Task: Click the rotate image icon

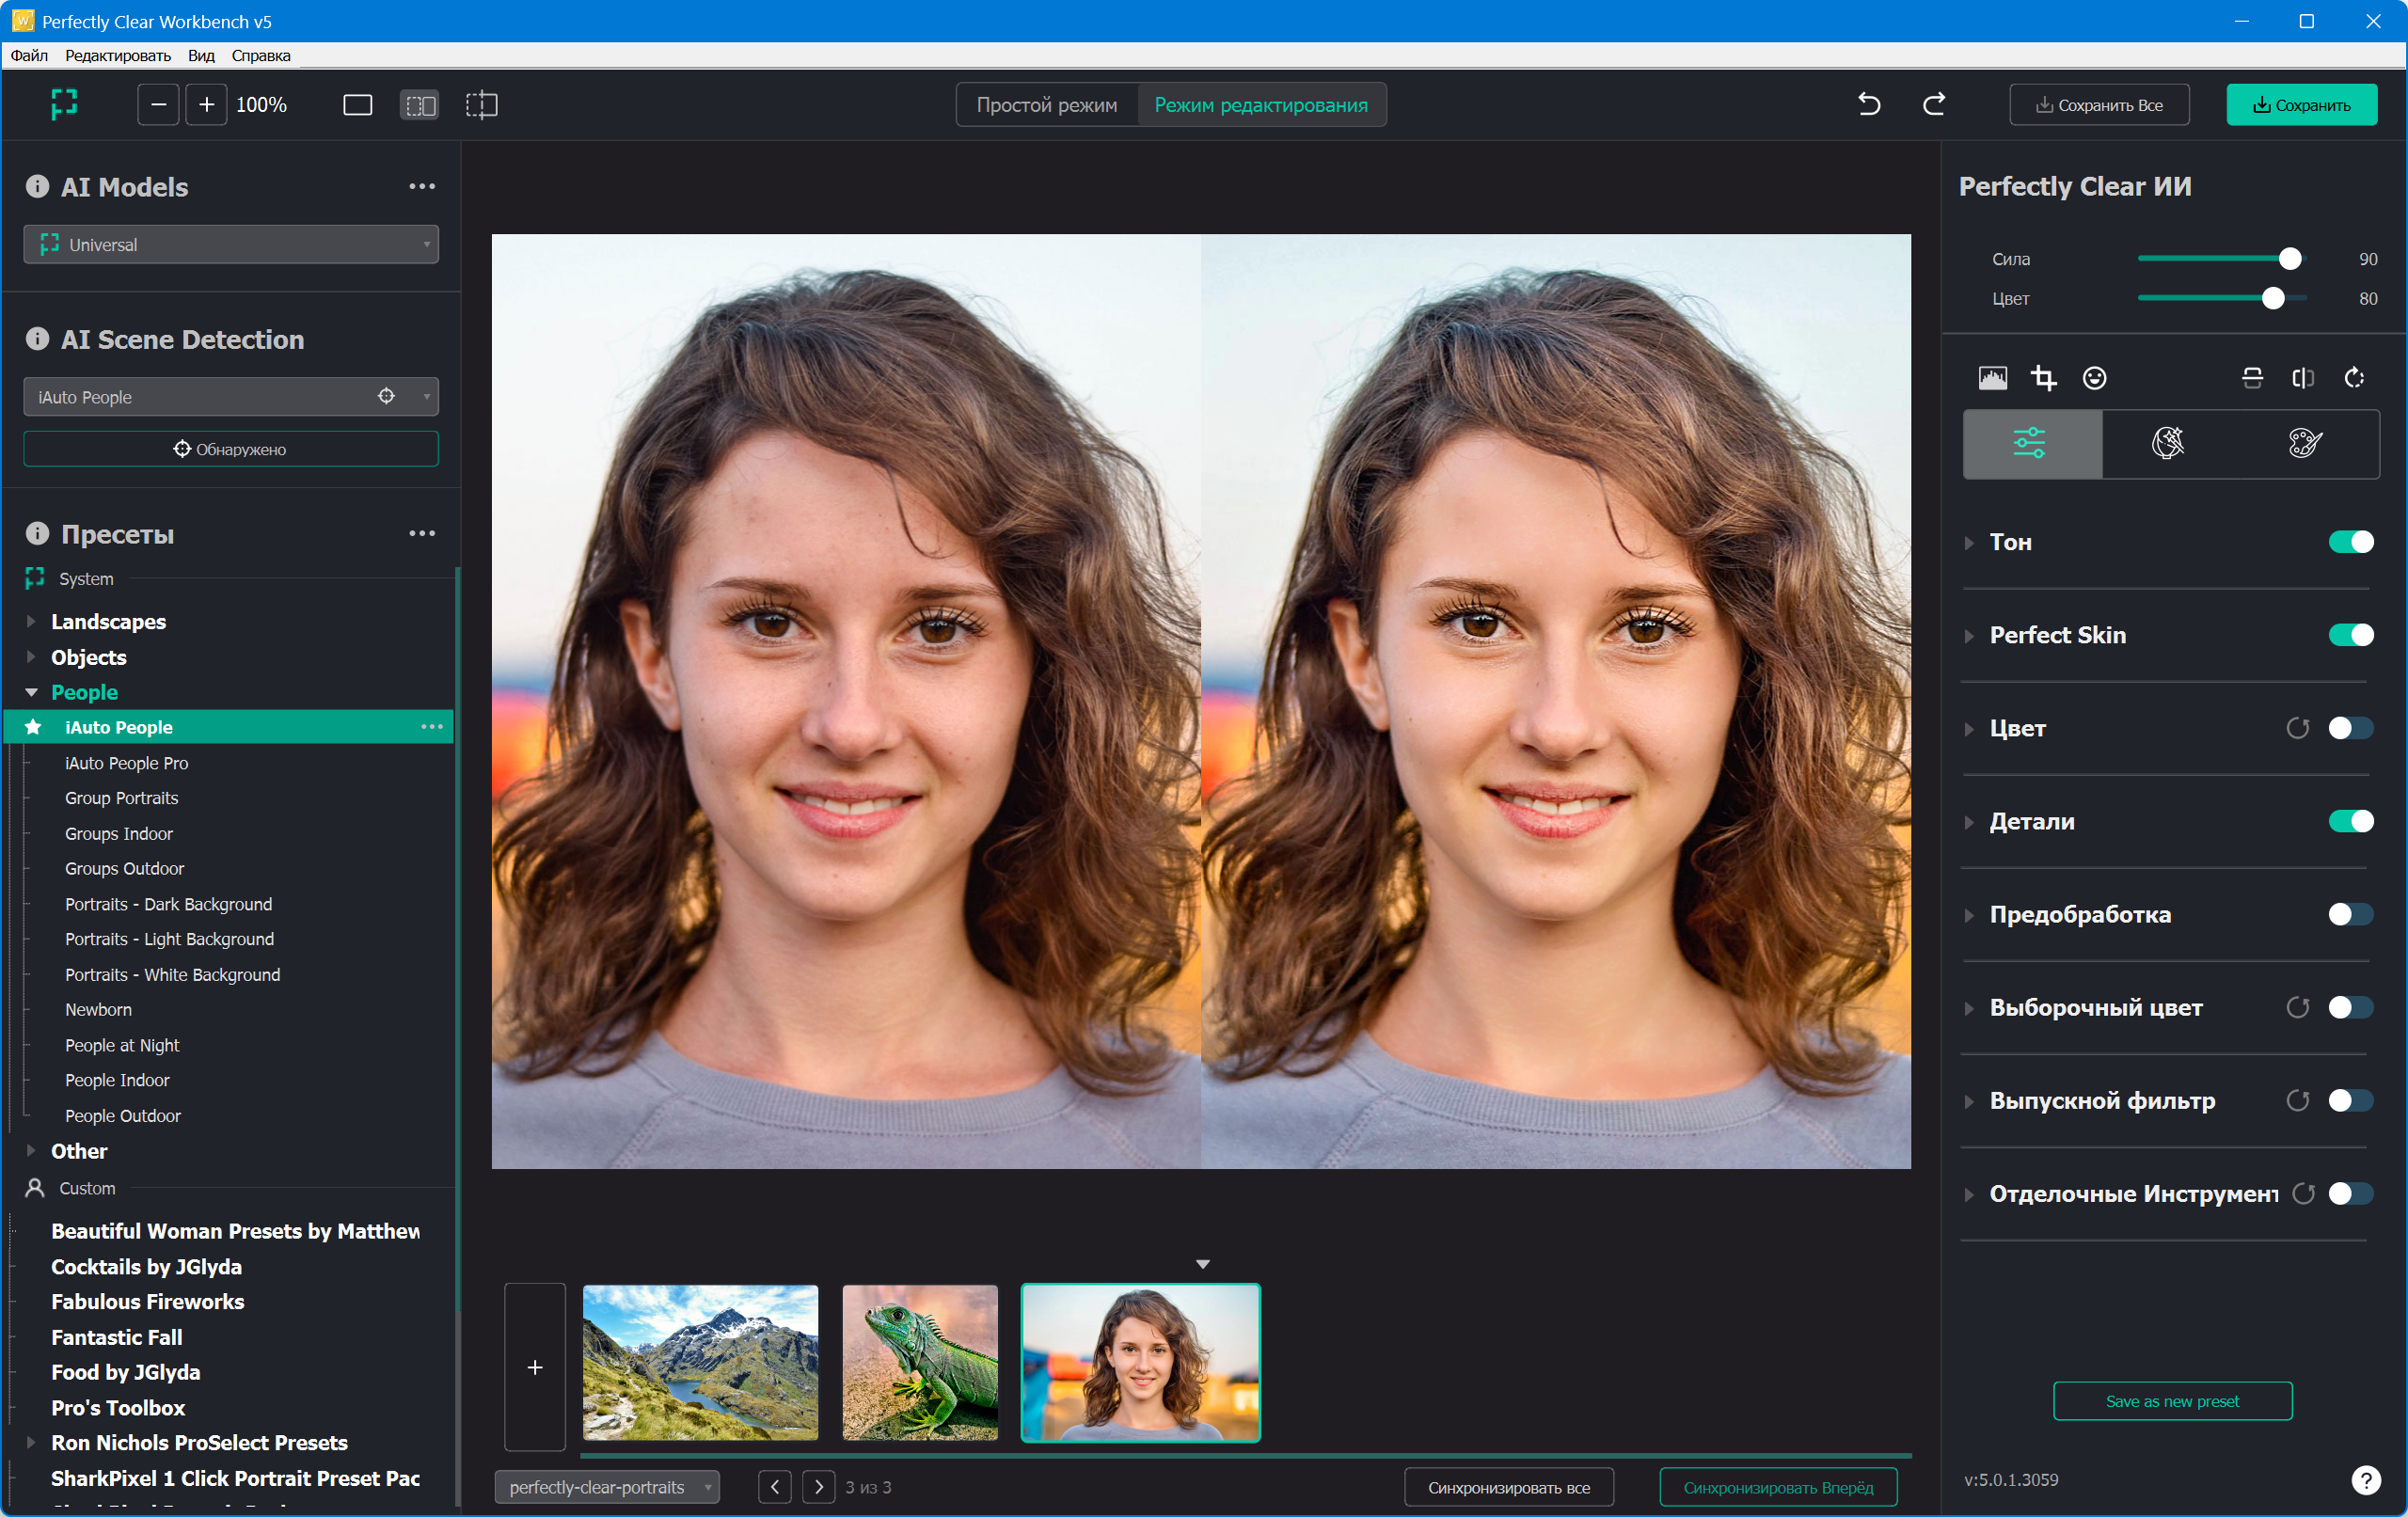Action: pyautogui.click(x=2354, y=378)
